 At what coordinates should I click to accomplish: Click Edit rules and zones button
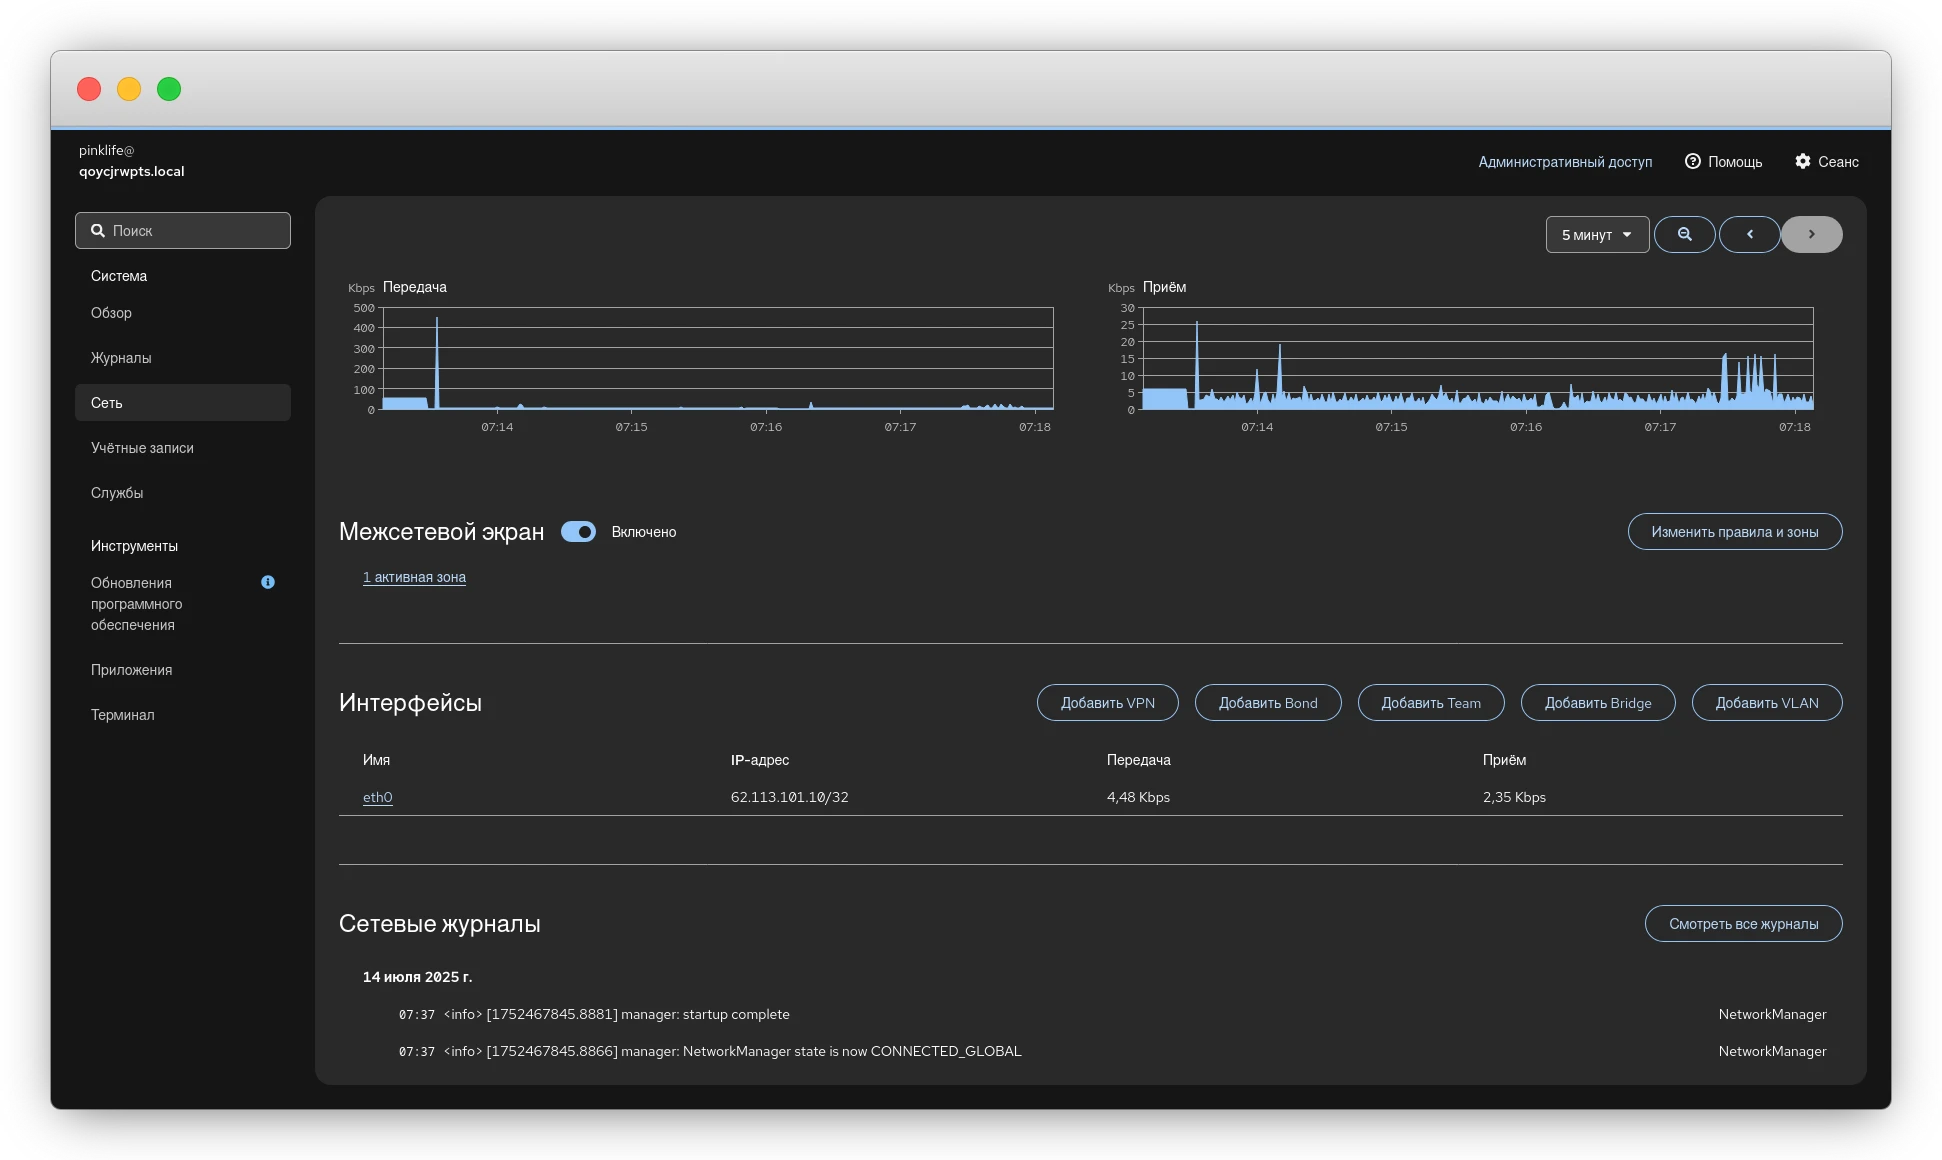[1734, 532]
